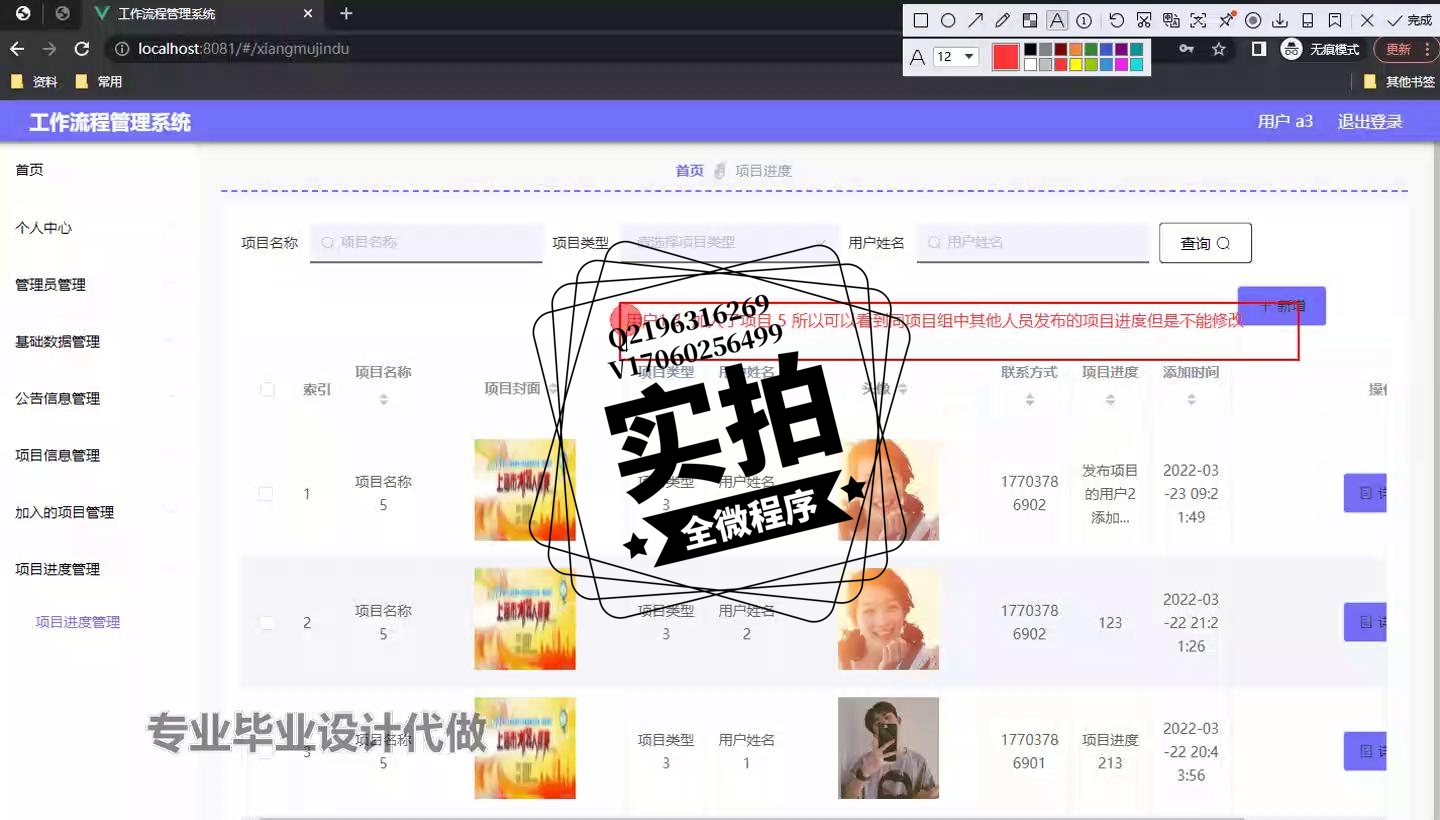1440x820 pixels.
Task: Open the font size 12 dropdown
Action: (956, 57)
